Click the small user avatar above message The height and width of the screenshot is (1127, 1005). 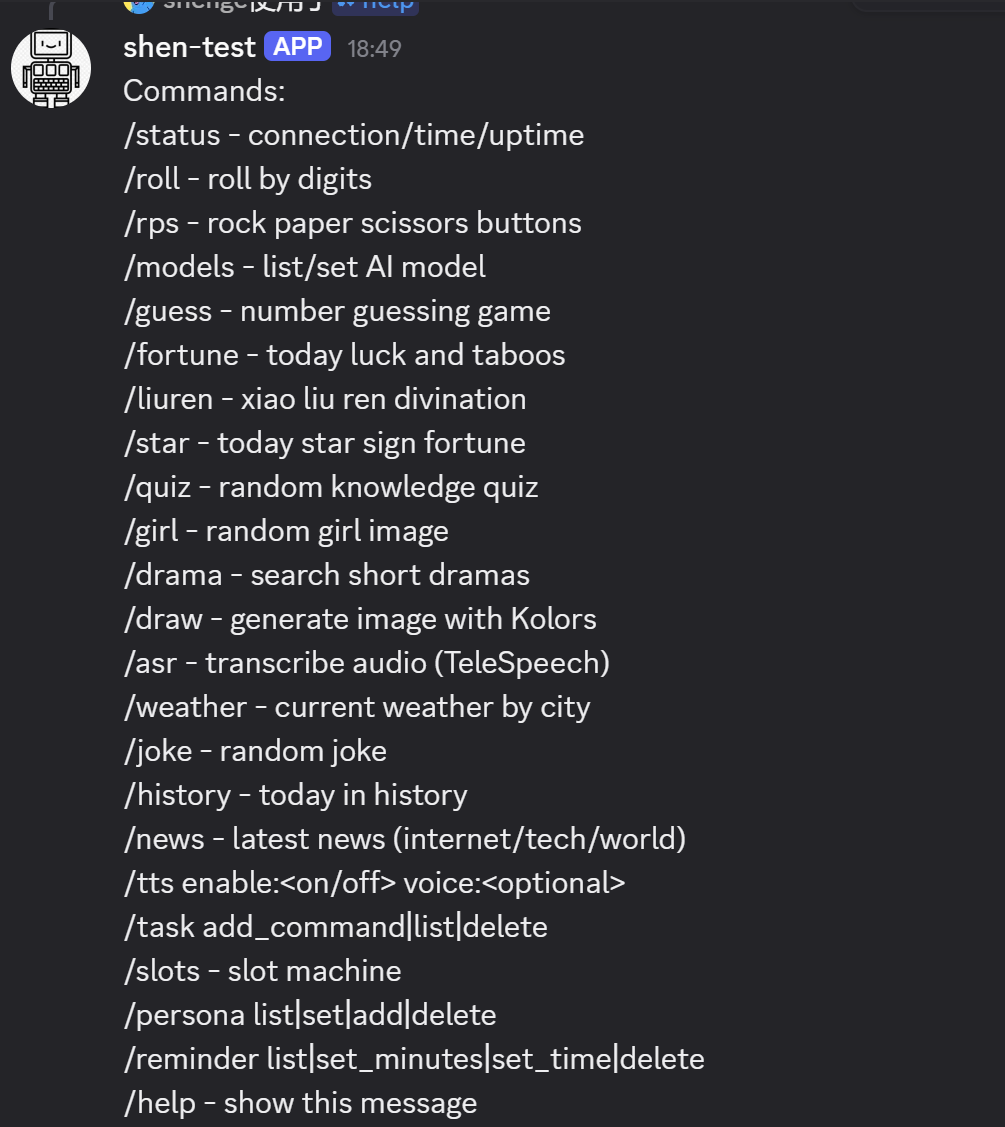[138, 4]
